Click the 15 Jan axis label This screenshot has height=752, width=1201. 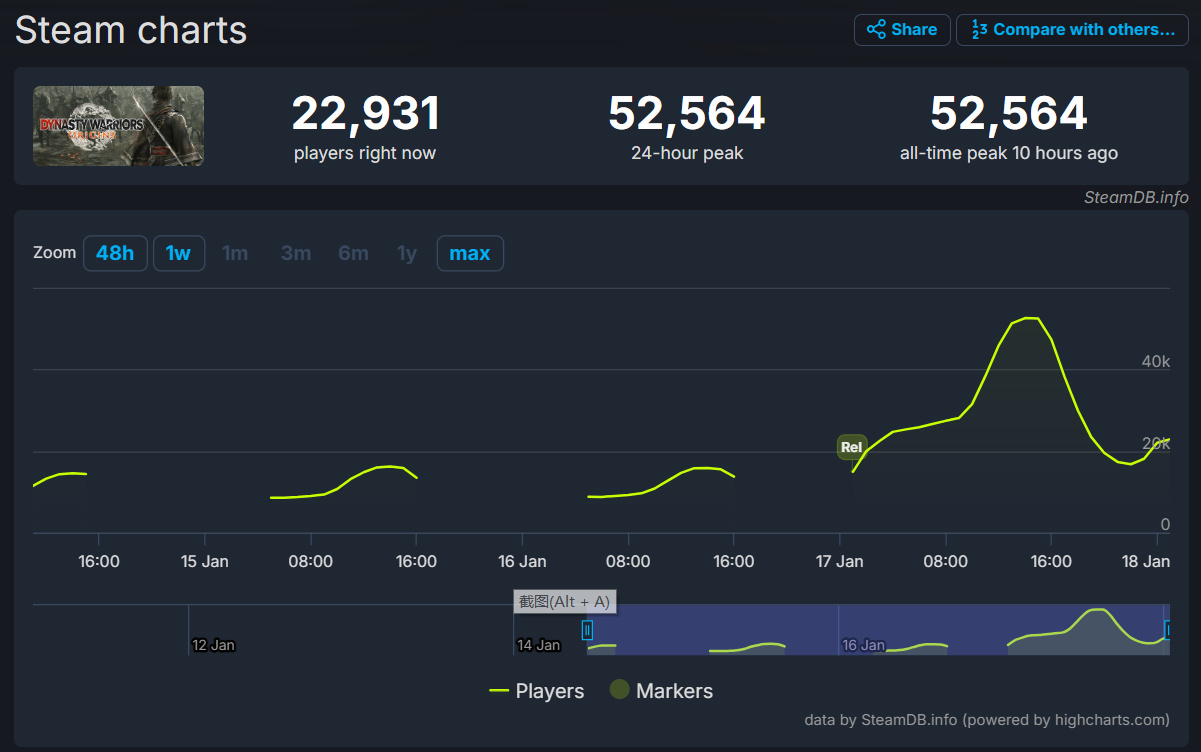(x=204, y=561)
